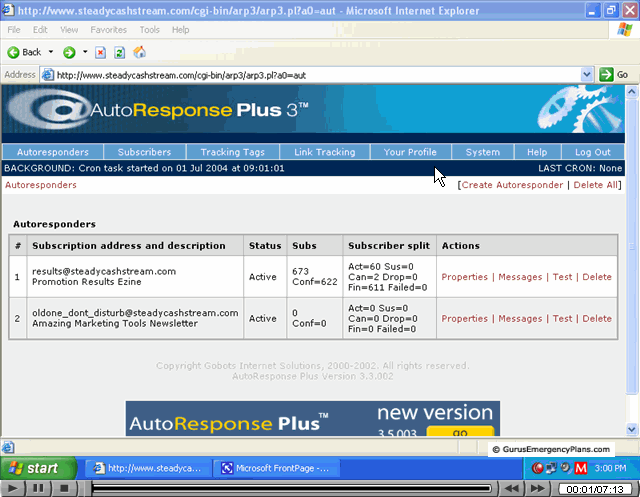Click the green Forward arrow button
Screen dimensions: 640x497
pos(69,52)
